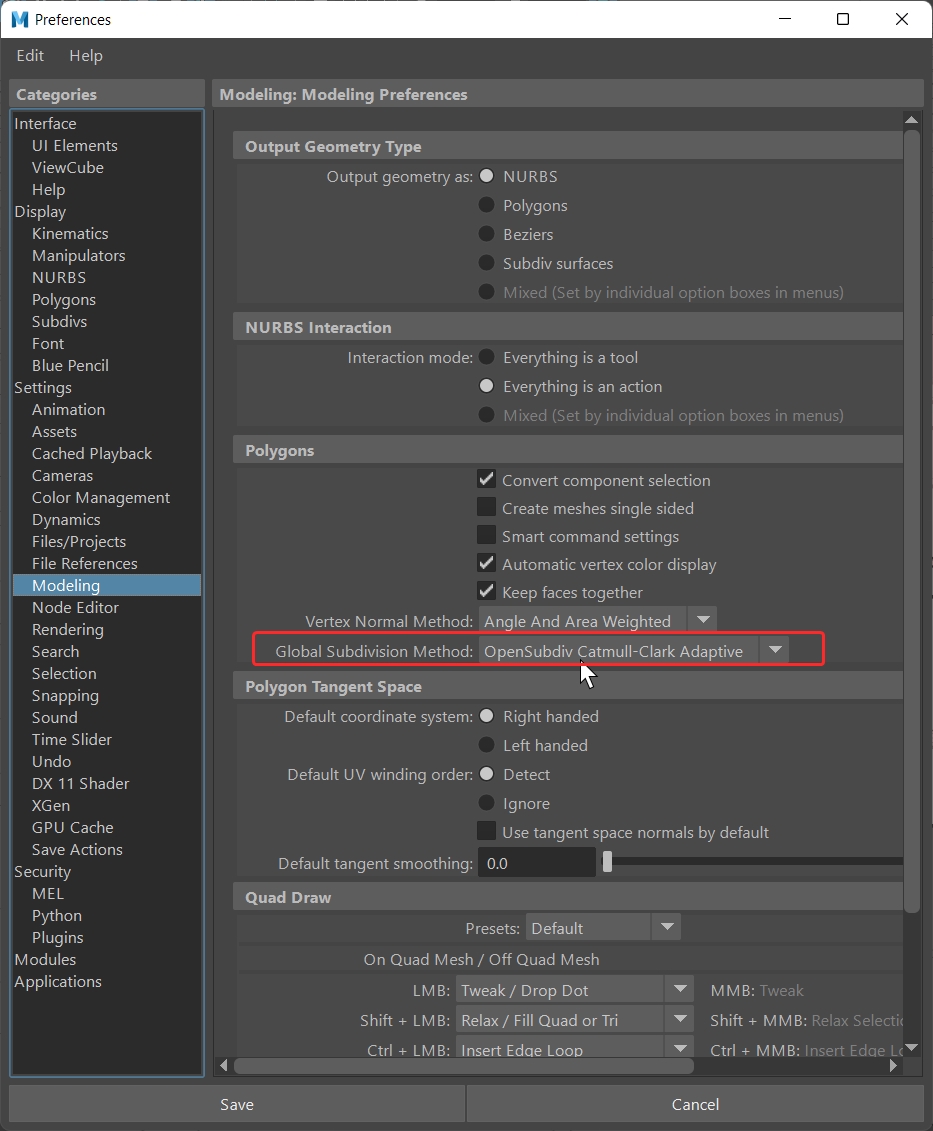Click the Default tangent smoothing slider handle
933x1131 pixels.
(x=608, y=861)
